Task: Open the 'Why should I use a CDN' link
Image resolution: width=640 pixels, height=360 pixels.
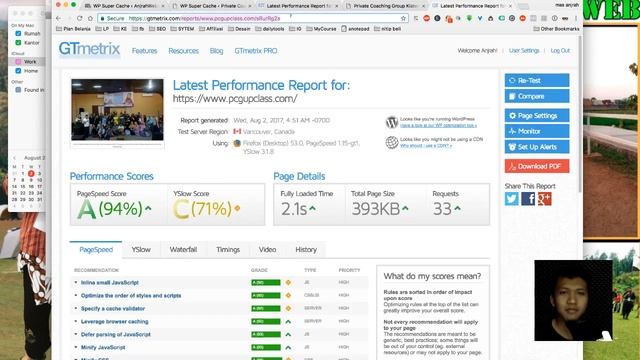Action: [x=426, y=145]
